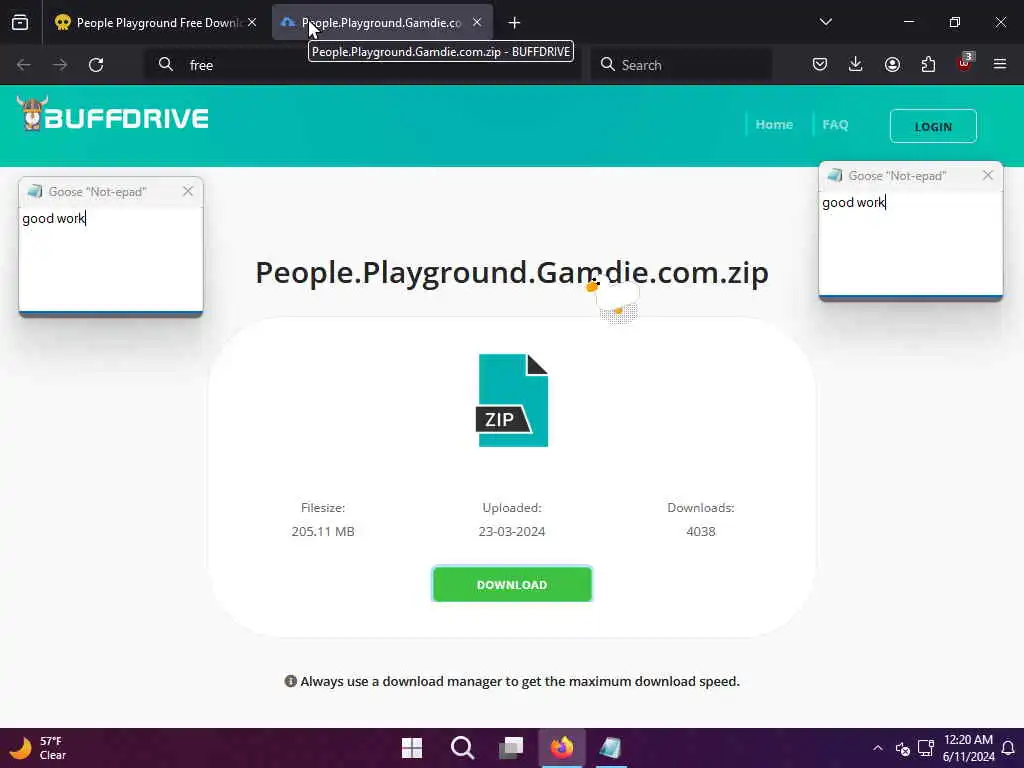Open Windows taskbar Search

click(x=462, y=748)
